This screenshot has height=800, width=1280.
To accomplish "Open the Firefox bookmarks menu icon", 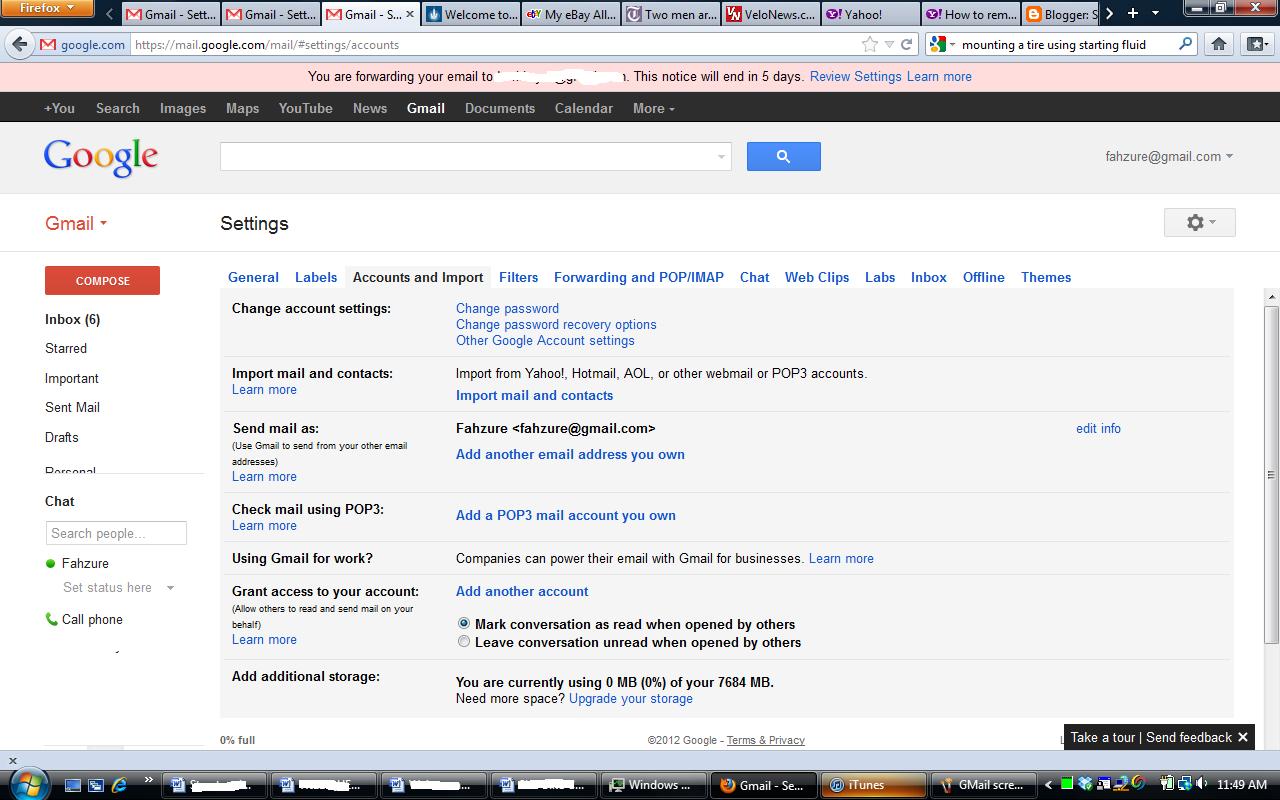I will click(1256, 44).
